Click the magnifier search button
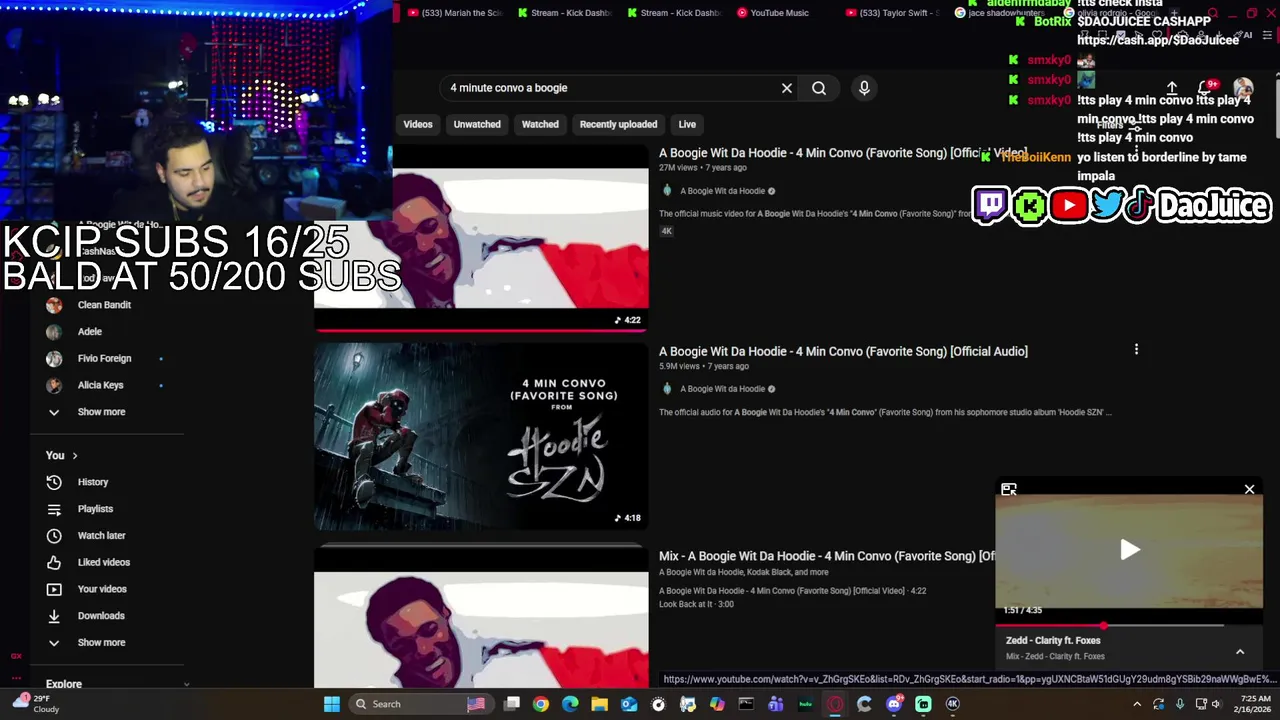1280x720 pixels. click(819, 88)
